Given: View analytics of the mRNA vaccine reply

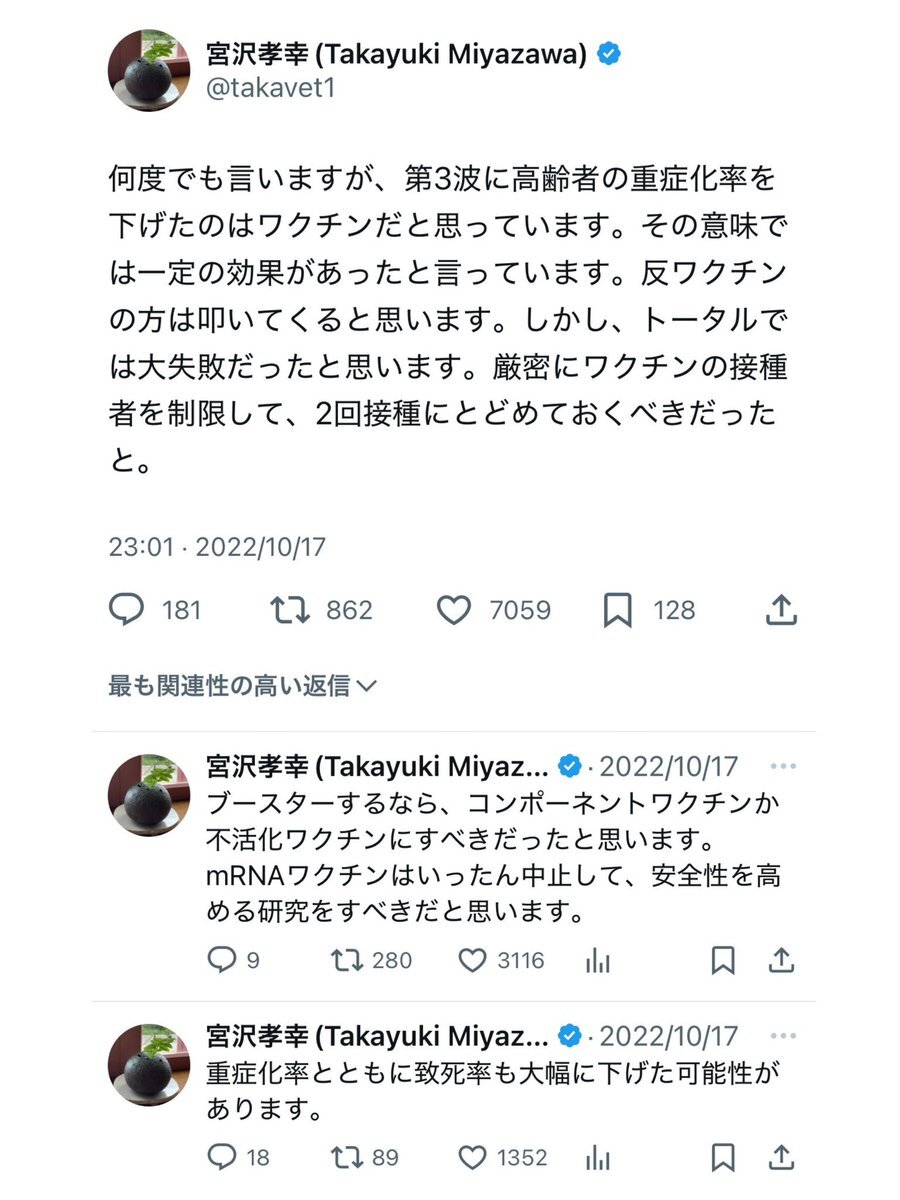Looking at the screenshot, I should click(x=597, y=961).
